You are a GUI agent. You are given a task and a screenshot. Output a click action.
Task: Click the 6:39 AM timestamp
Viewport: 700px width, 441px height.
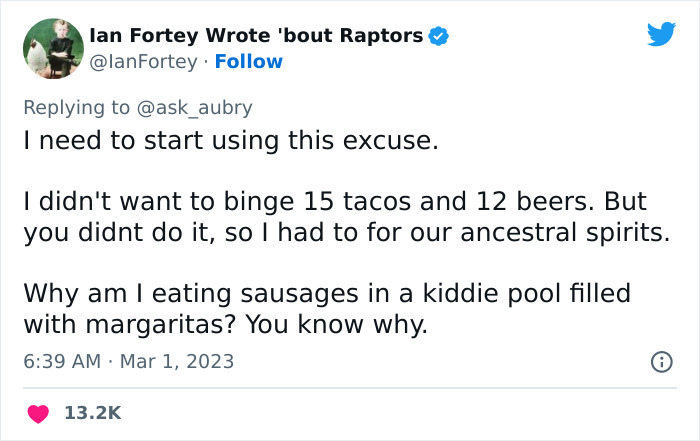pyautogui.click(x=62, y=360)
